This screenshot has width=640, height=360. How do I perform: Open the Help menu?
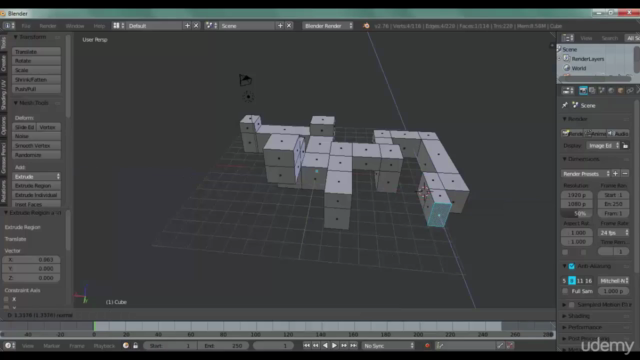tap(99, 26)
